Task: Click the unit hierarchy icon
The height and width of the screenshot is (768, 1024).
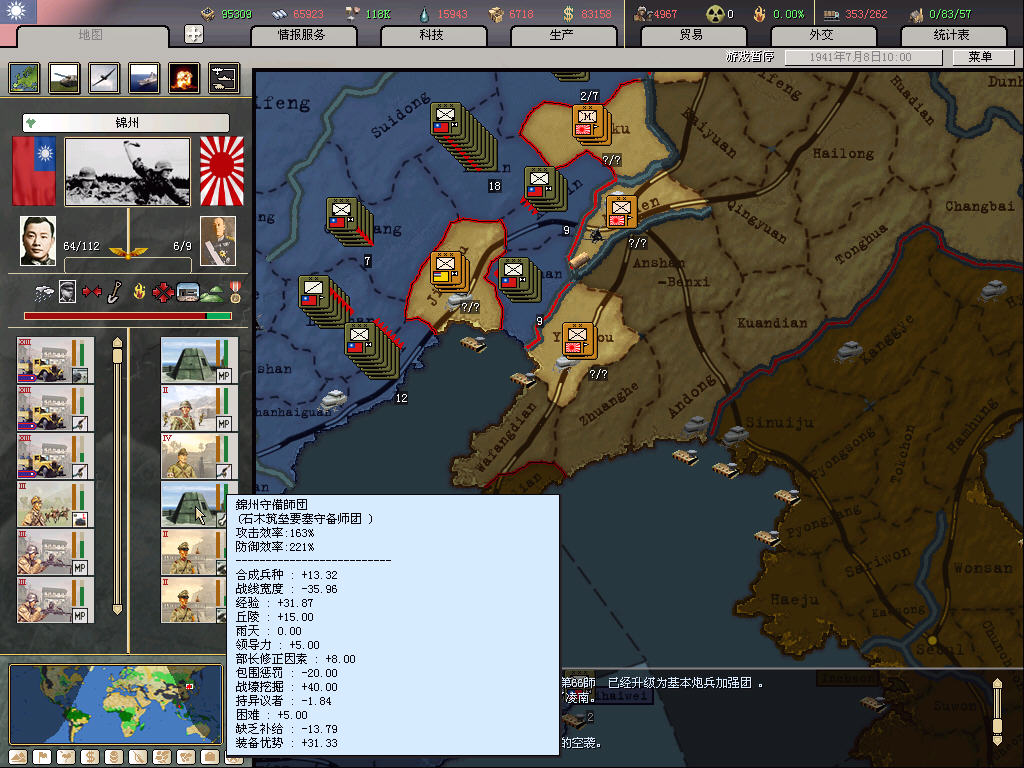Action: (x=223, y=78)
